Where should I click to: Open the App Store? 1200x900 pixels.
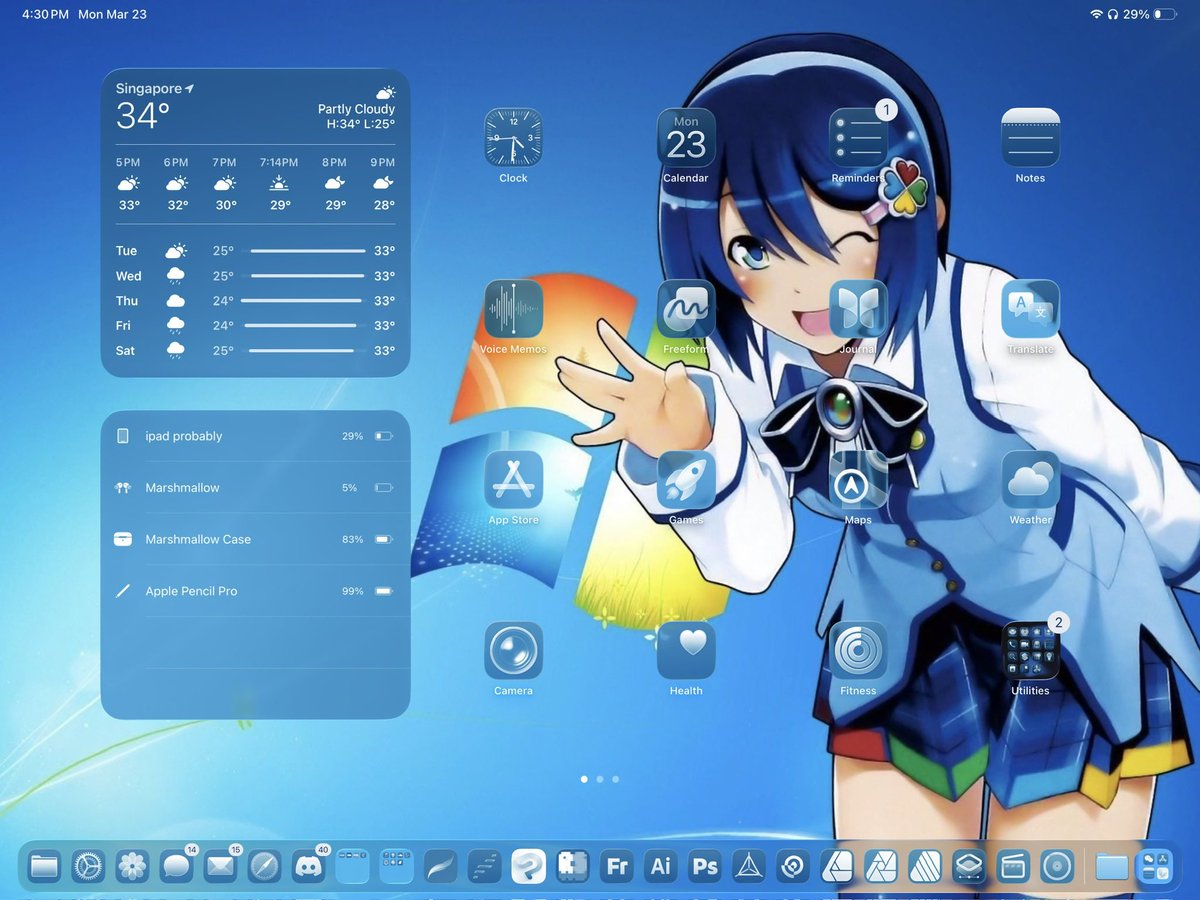point(513,480)
